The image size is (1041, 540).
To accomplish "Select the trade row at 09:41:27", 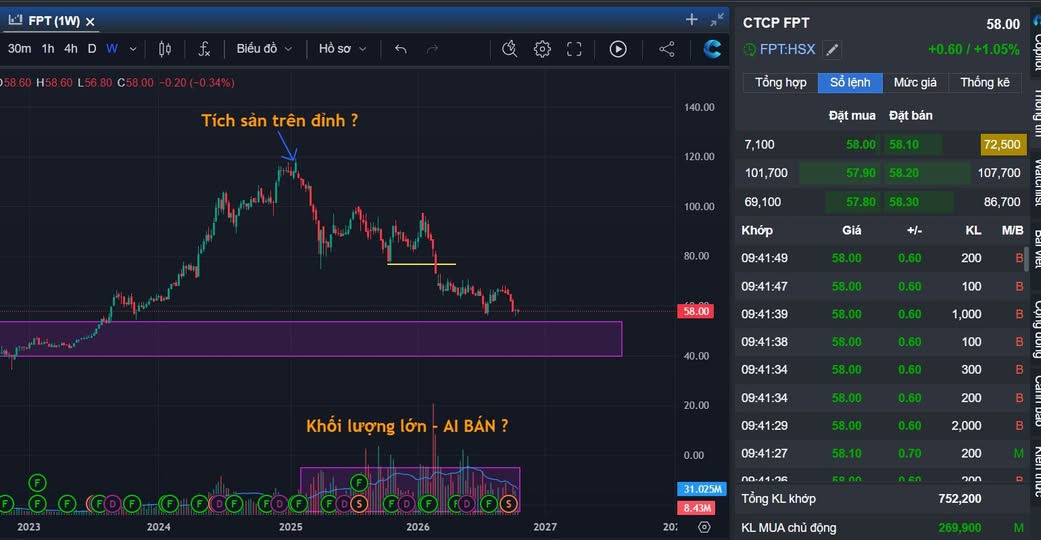I will coord(882,454).
